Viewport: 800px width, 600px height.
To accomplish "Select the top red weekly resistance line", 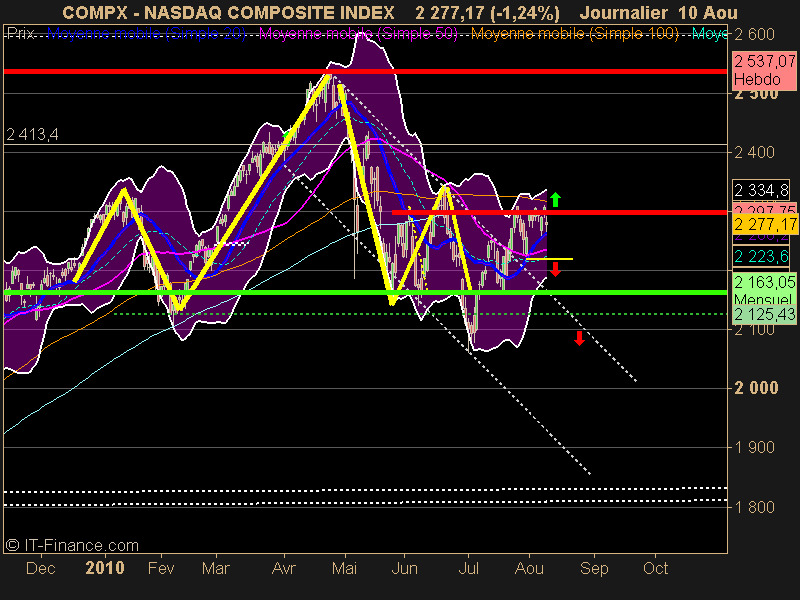I will pos(365,71).
